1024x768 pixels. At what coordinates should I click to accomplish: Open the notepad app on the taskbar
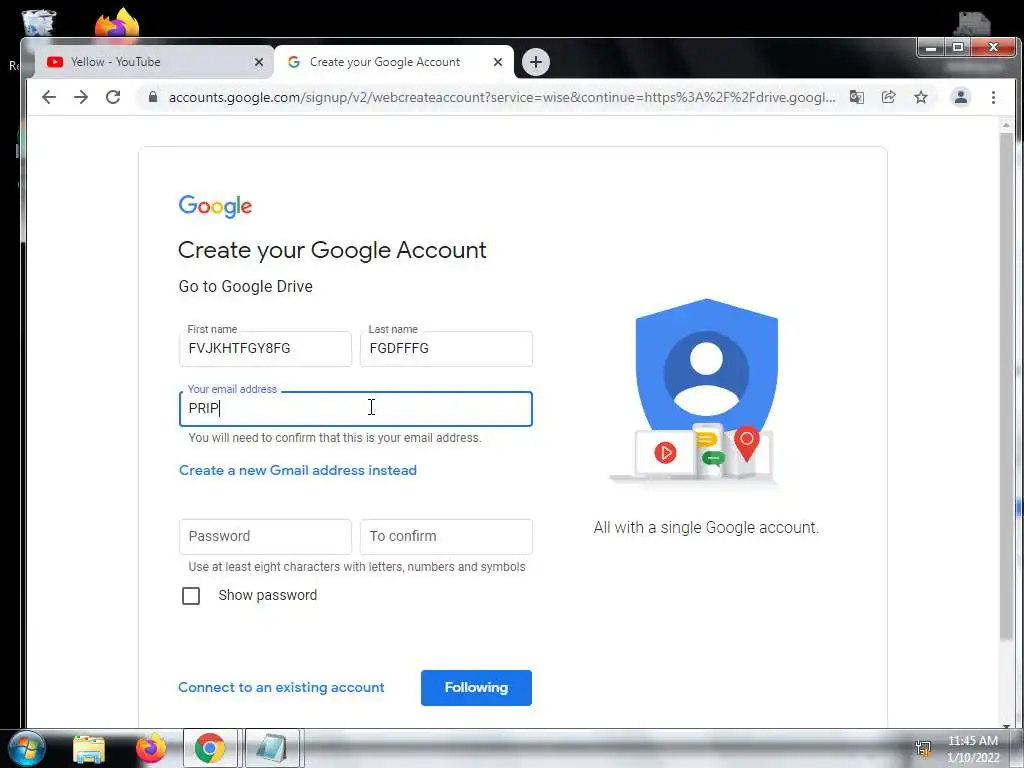pos(272,748)
